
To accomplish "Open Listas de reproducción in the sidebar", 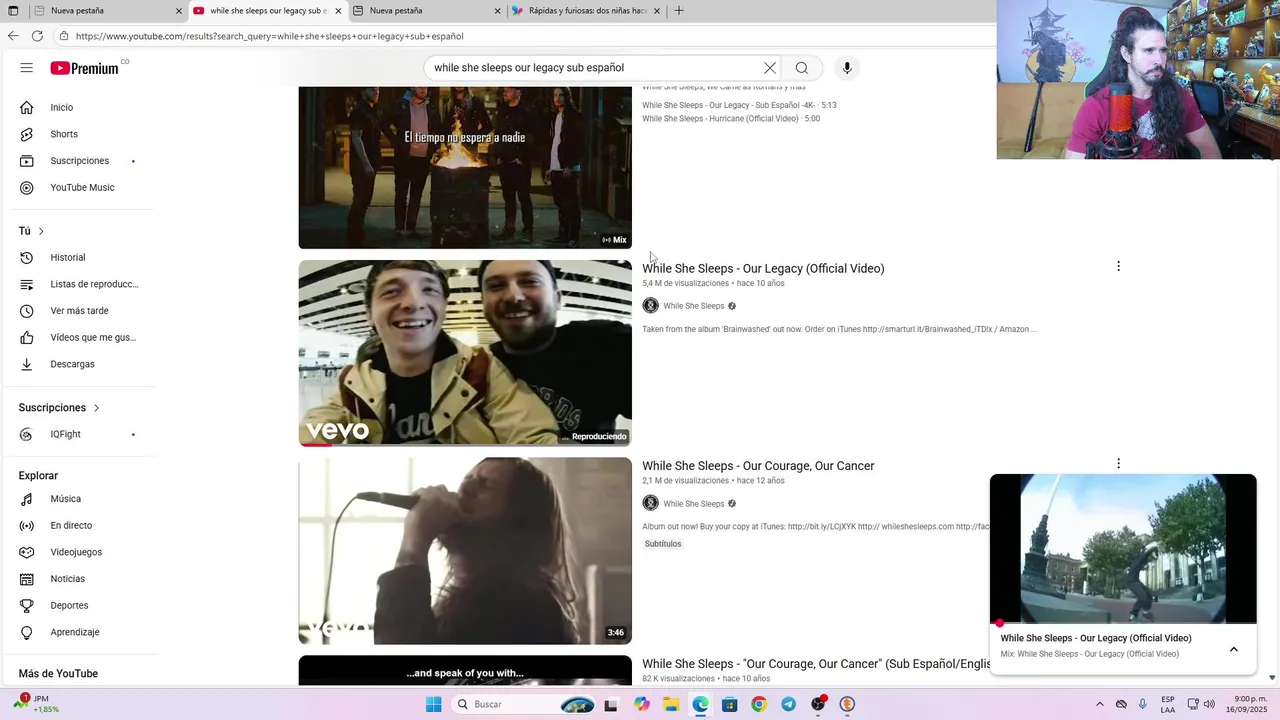I will click(x=78, y=284).
